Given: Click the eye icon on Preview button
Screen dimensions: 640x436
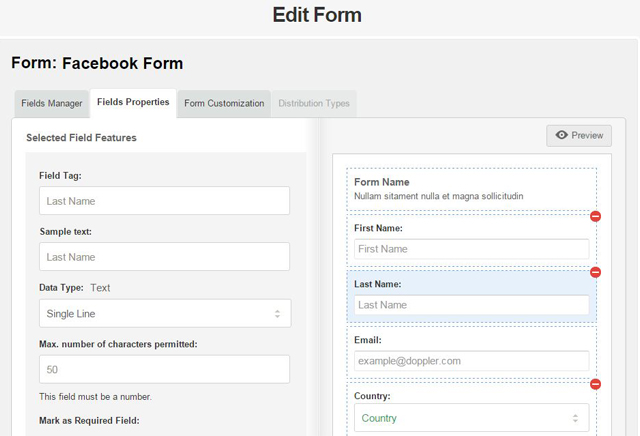Looking at the screenshot, I should tap(562, 135).
